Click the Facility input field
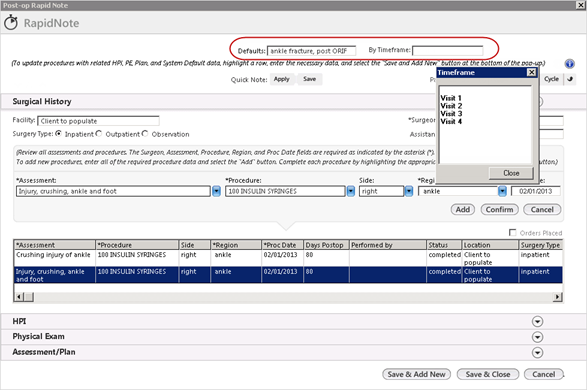Viewport: 587px width, 390px height. [98, 121]
